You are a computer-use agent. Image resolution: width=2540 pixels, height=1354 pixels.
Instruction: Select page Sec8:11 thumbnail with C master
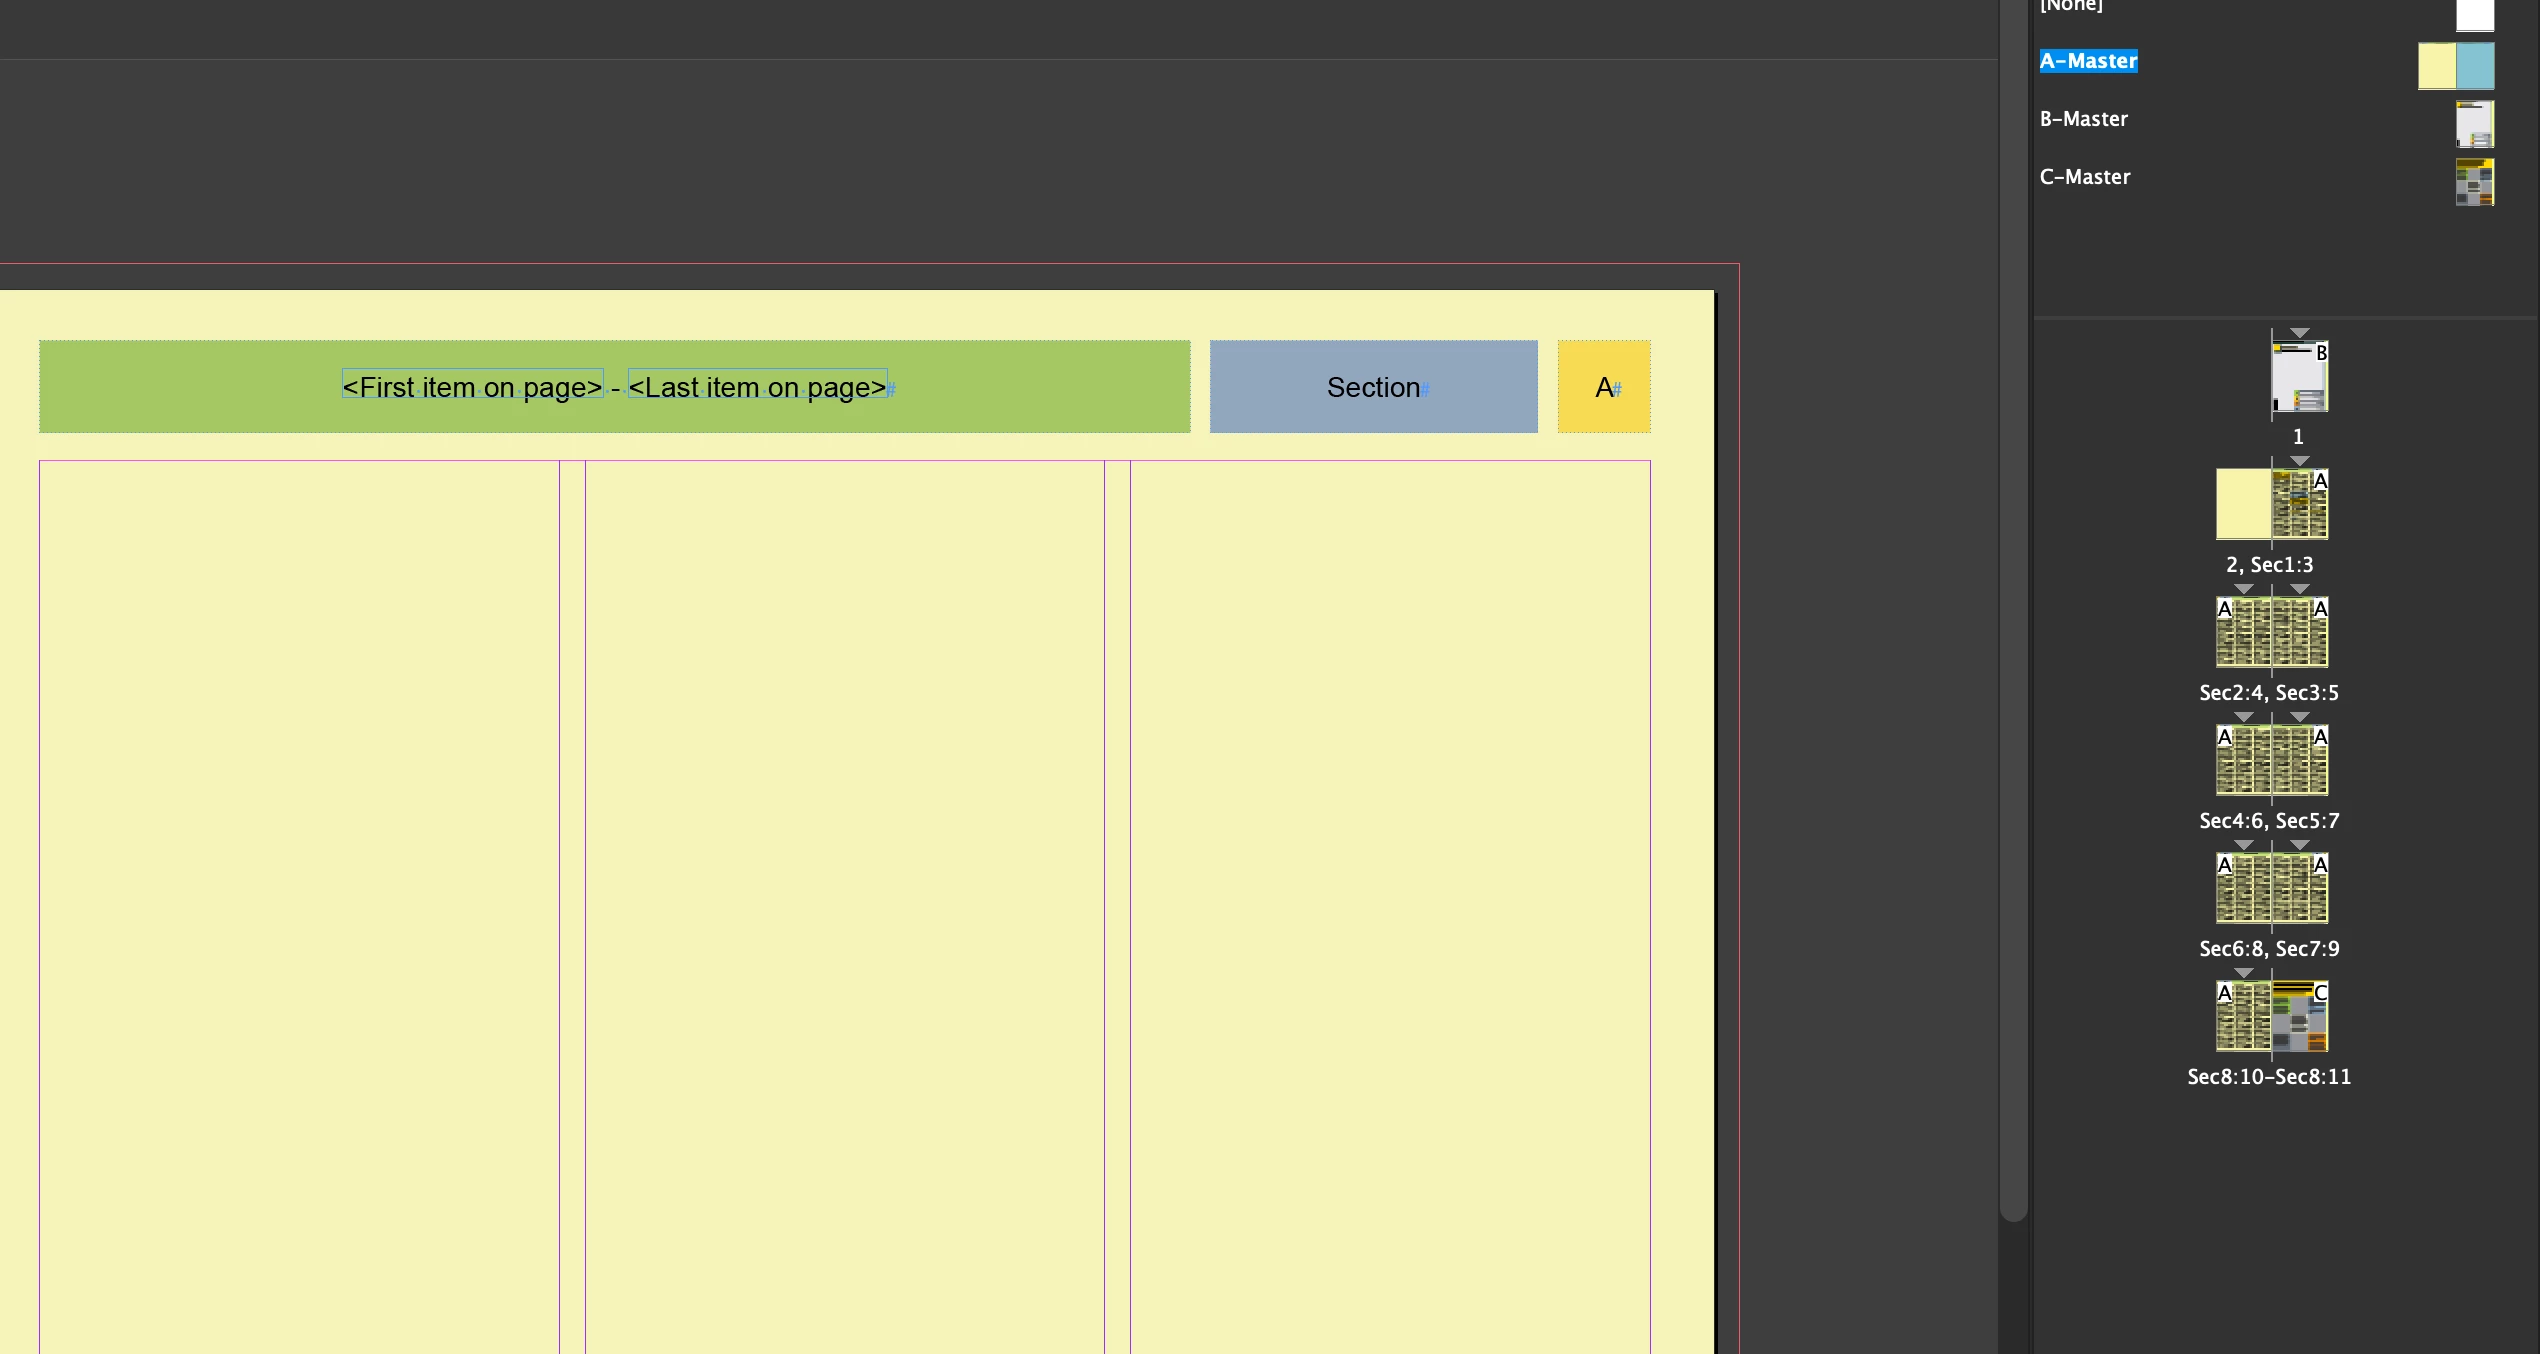click(x=2299, y=1016)
